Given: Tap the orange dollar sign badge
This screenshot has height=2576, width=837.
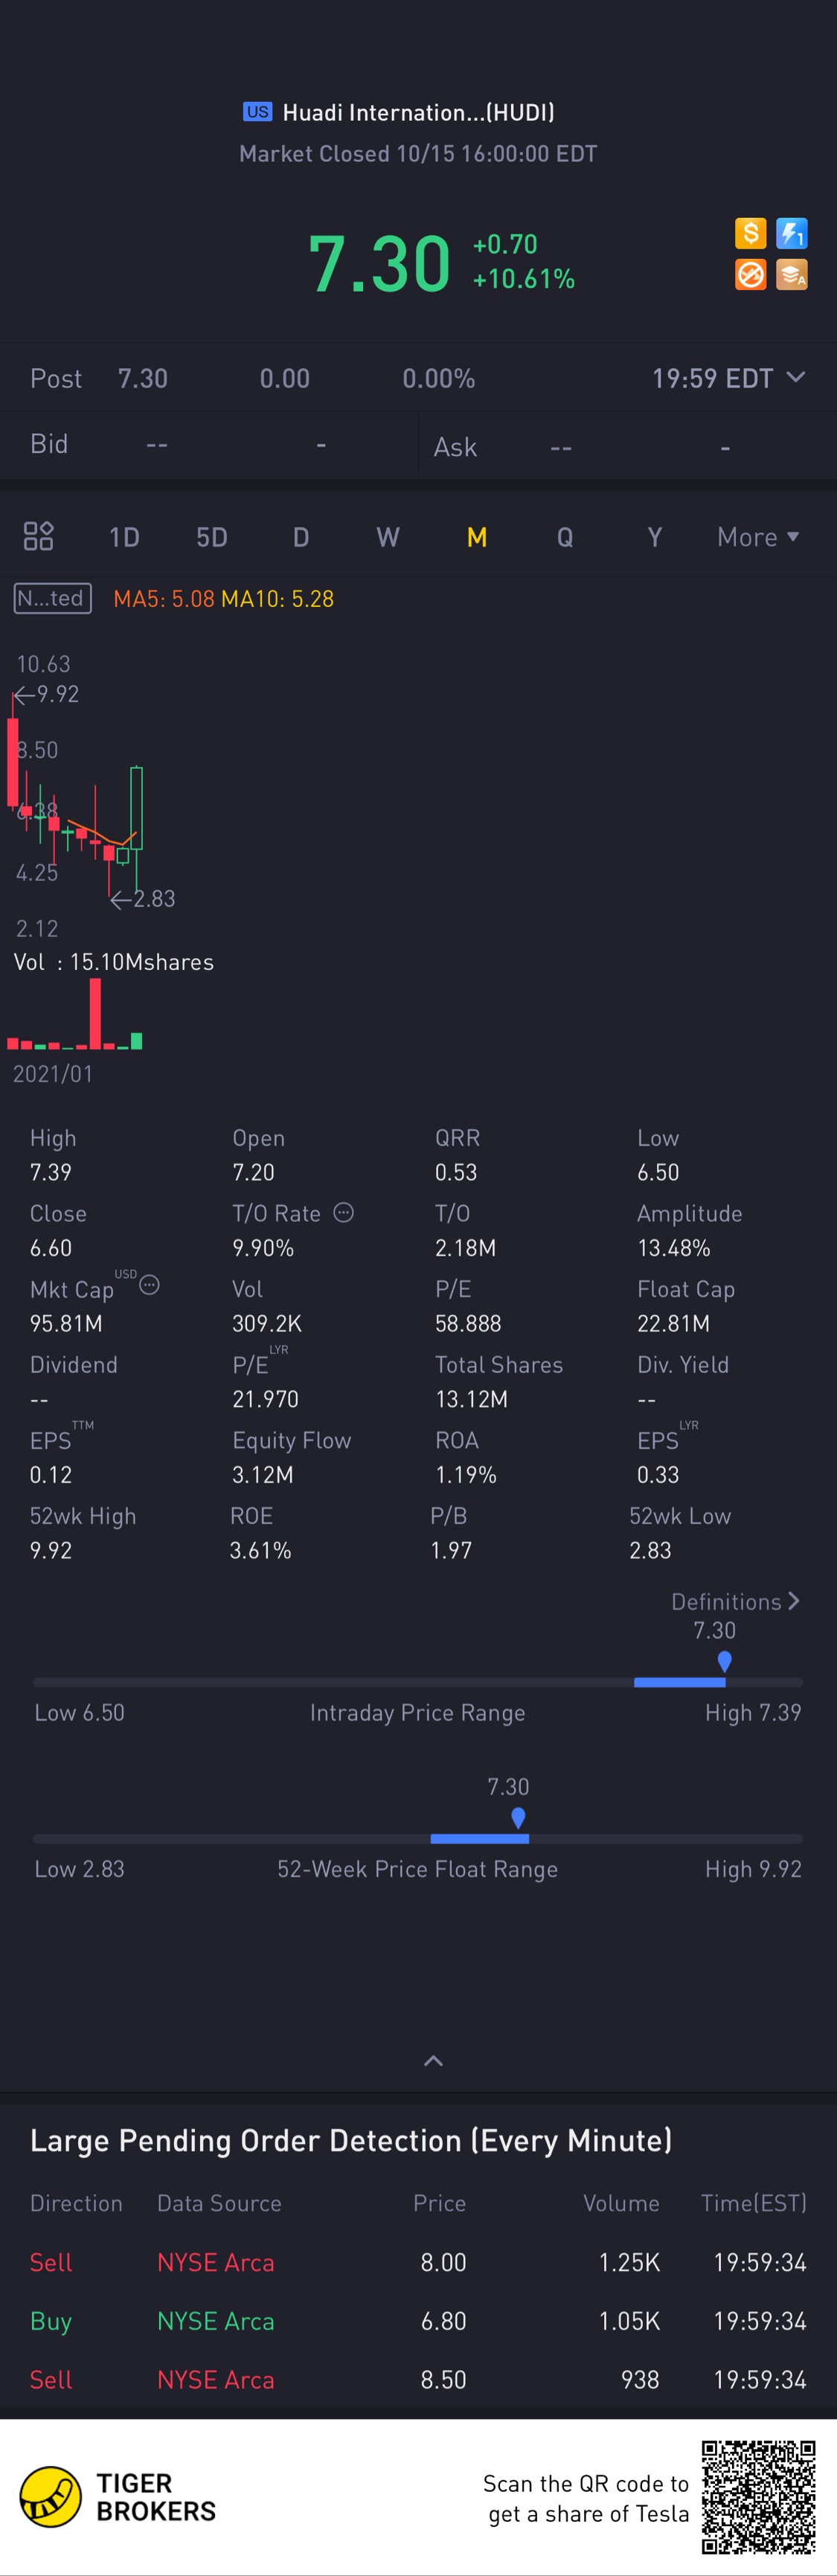Looking at the screenshot, I should 750,233.
